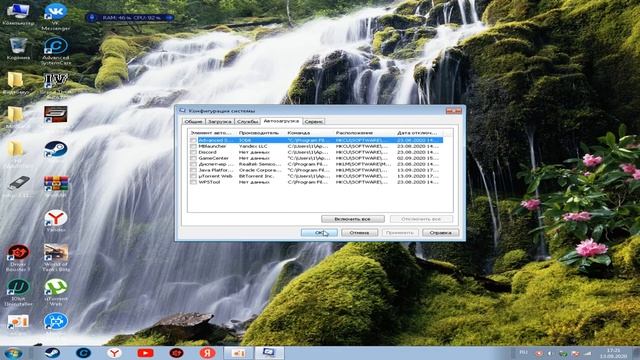Launch Yandex browser desktop shortcut
640x360 pixels.
[x=56, y=221]
